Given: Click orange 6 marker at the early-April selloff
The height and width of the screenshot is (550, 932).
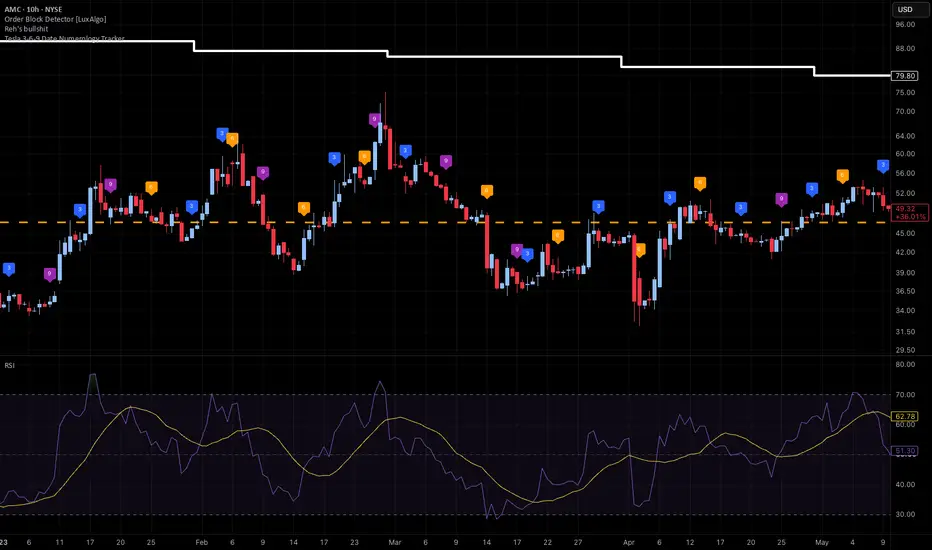Looking at the screenshot, I should click(640, 250).
